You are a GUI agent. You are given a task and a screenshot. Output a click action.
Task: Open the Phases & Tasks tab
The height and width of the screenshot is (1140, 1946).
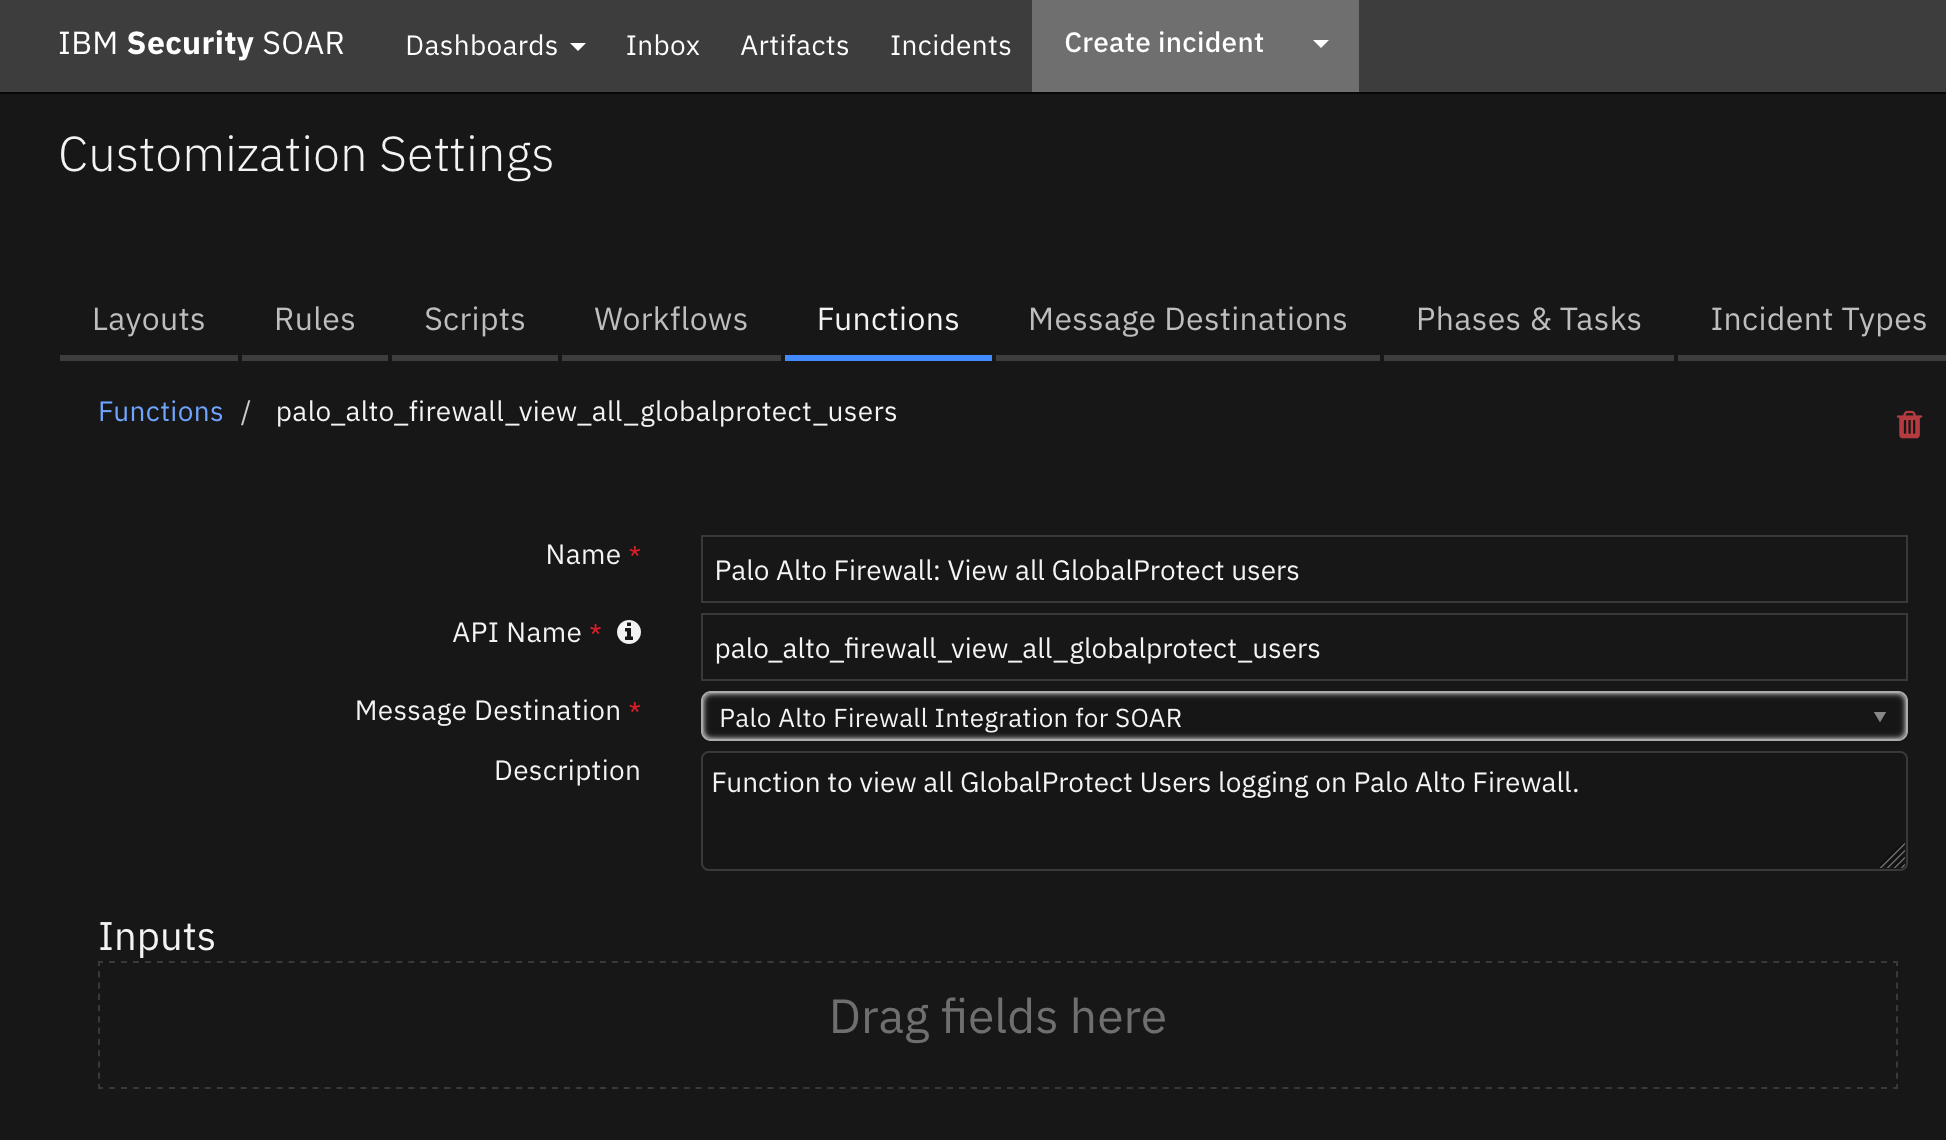pyautogui.click(x=1528, y=319)
